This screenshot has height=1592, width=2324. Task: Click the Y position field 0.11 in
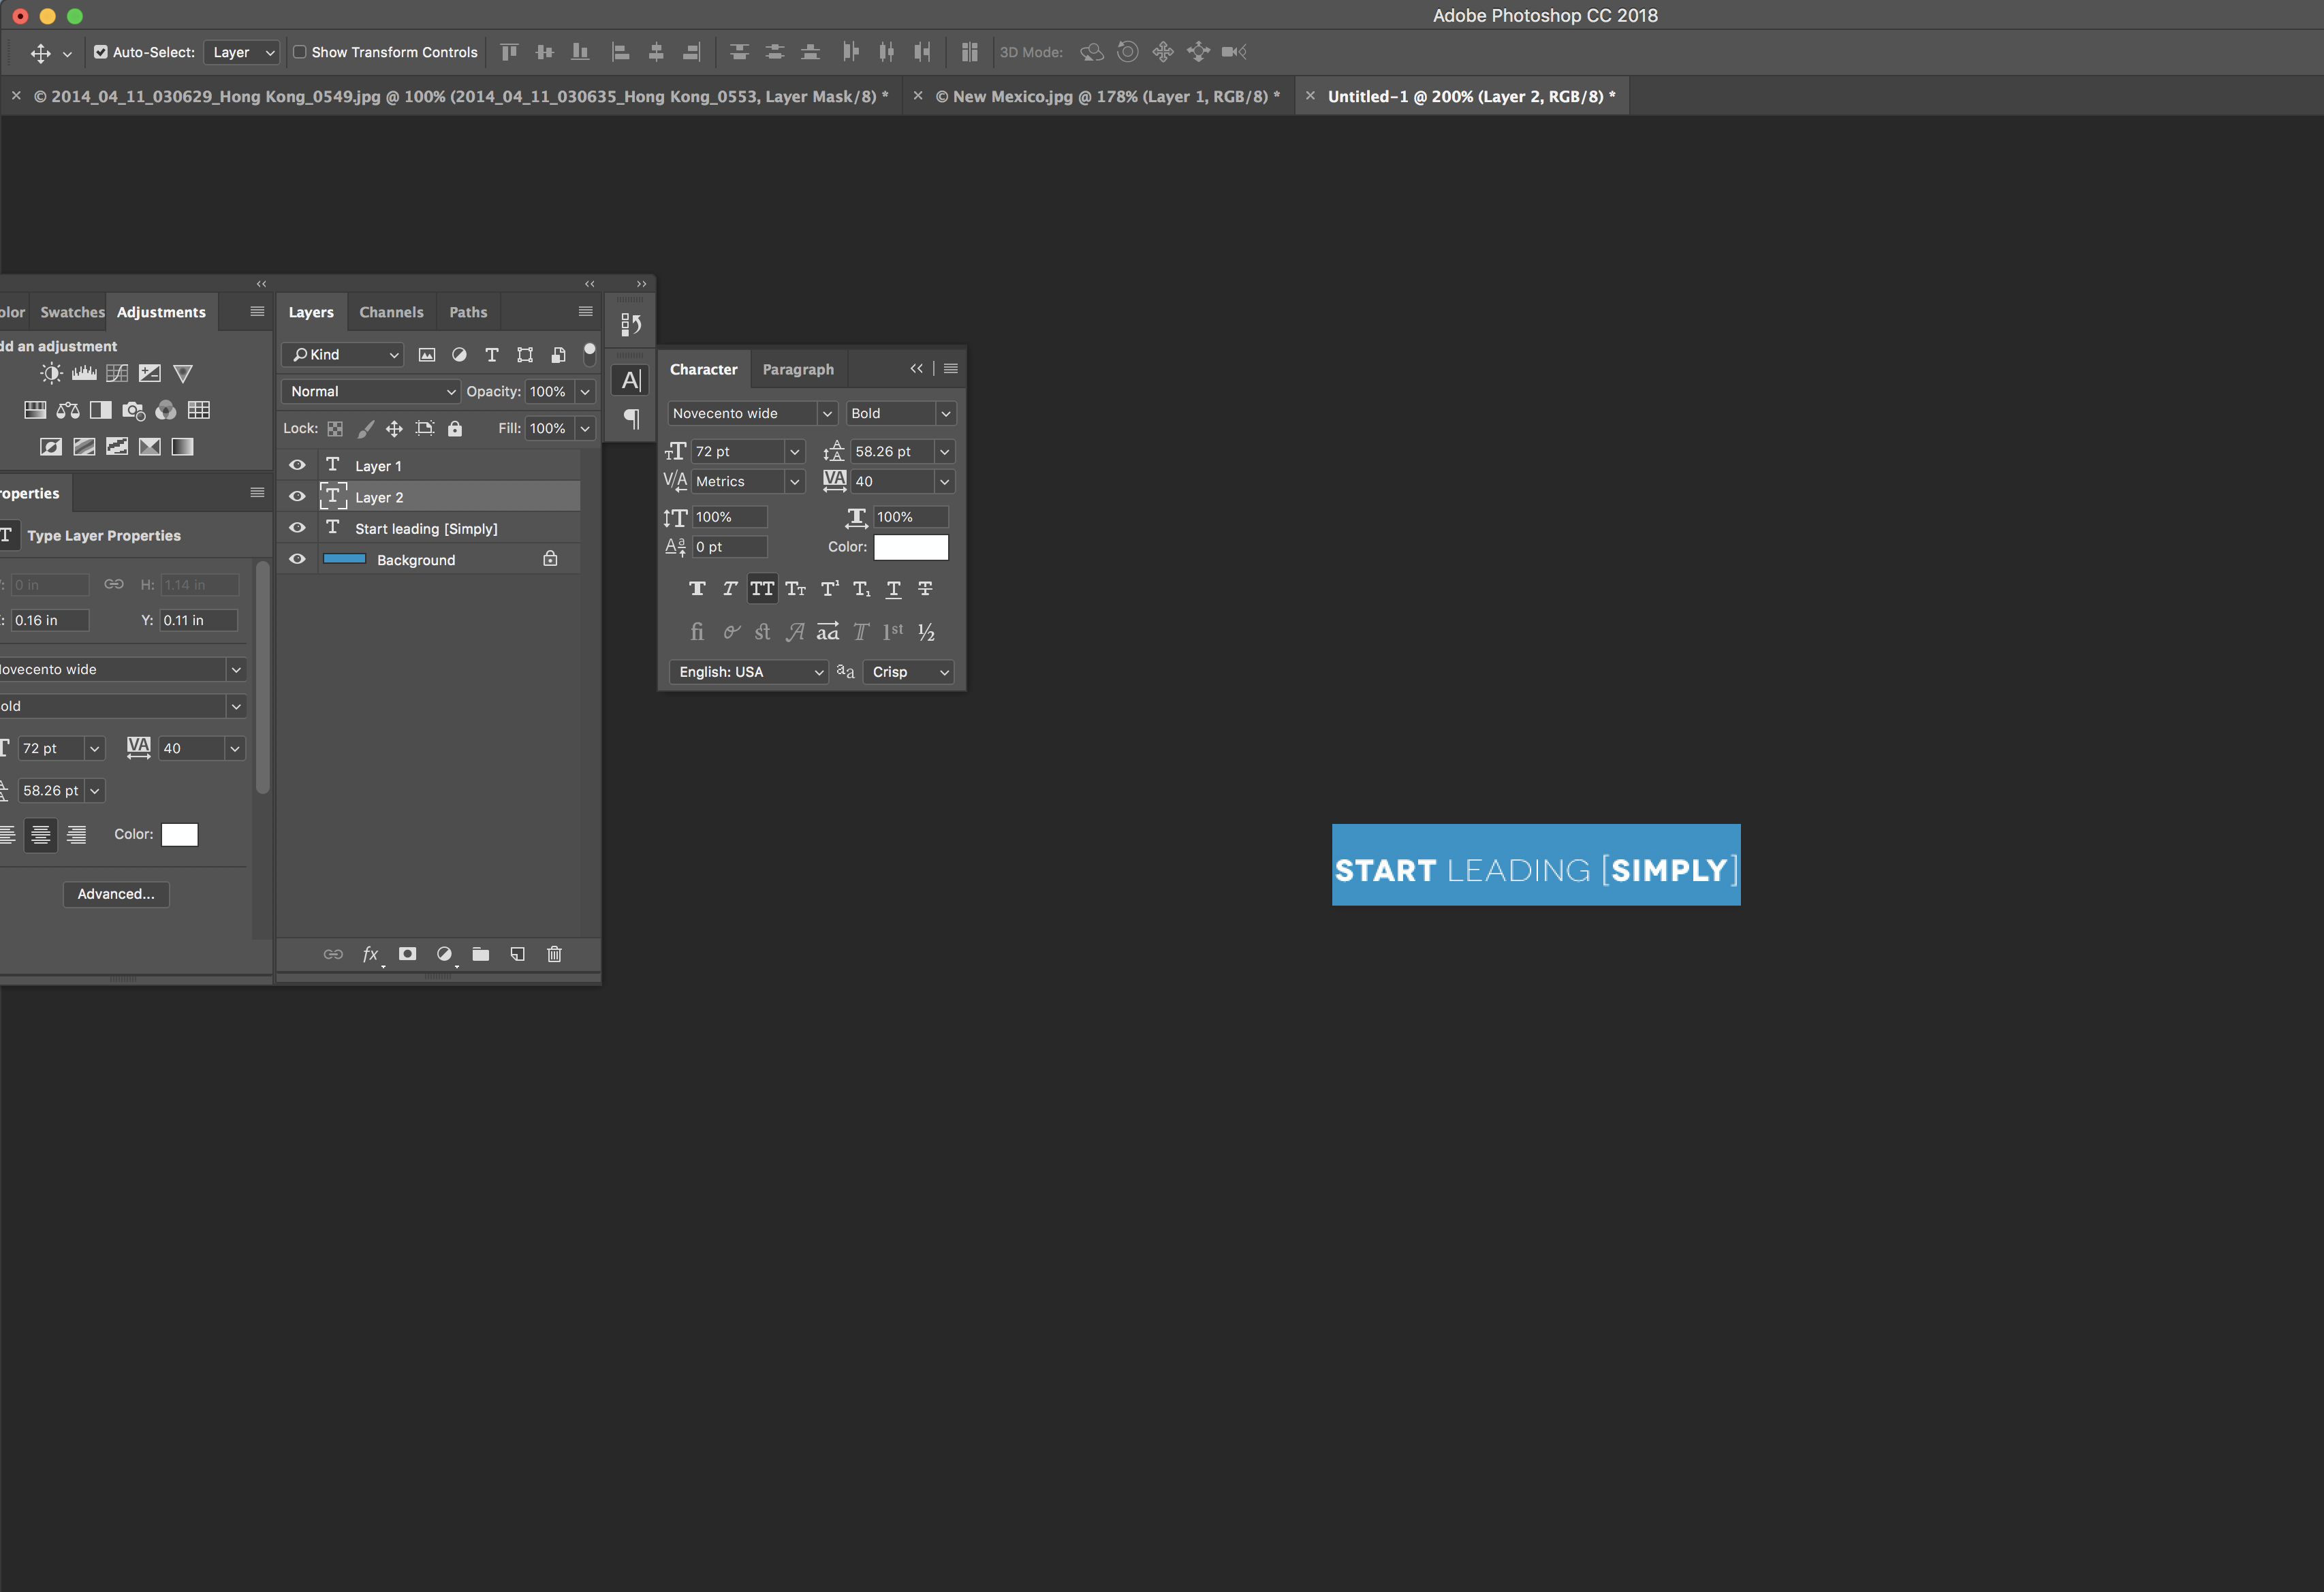(198, 621)
